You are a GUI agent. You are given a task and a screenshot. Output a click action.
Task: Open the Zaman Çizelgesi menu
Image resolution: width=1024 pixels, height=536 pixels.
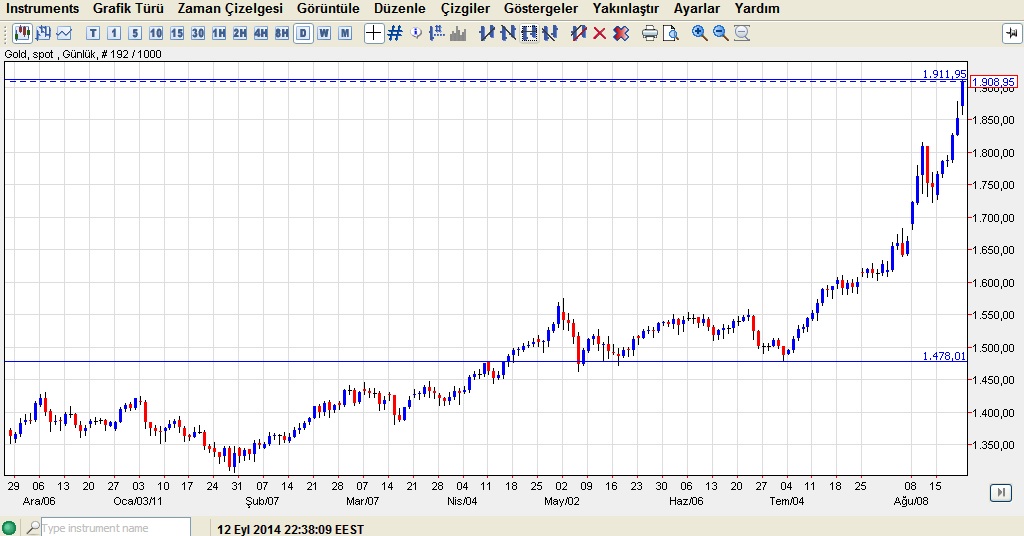[x=231, y=8]
